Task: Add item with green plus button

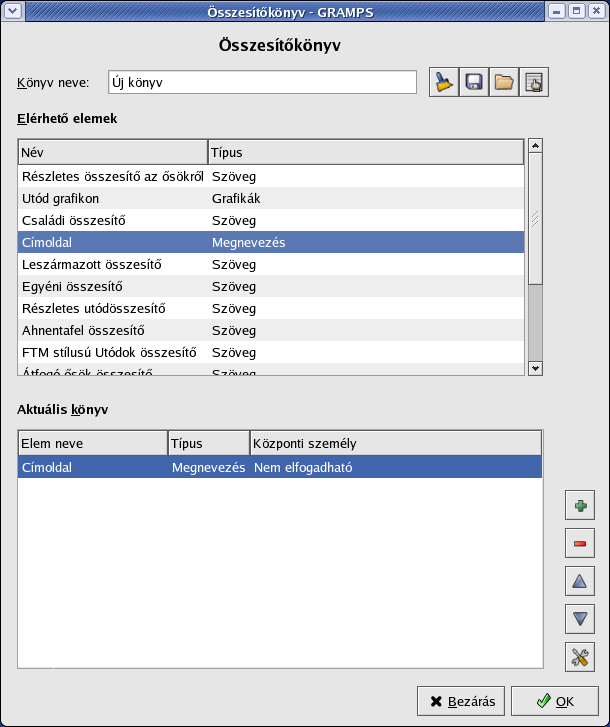Action: (579, 506)
